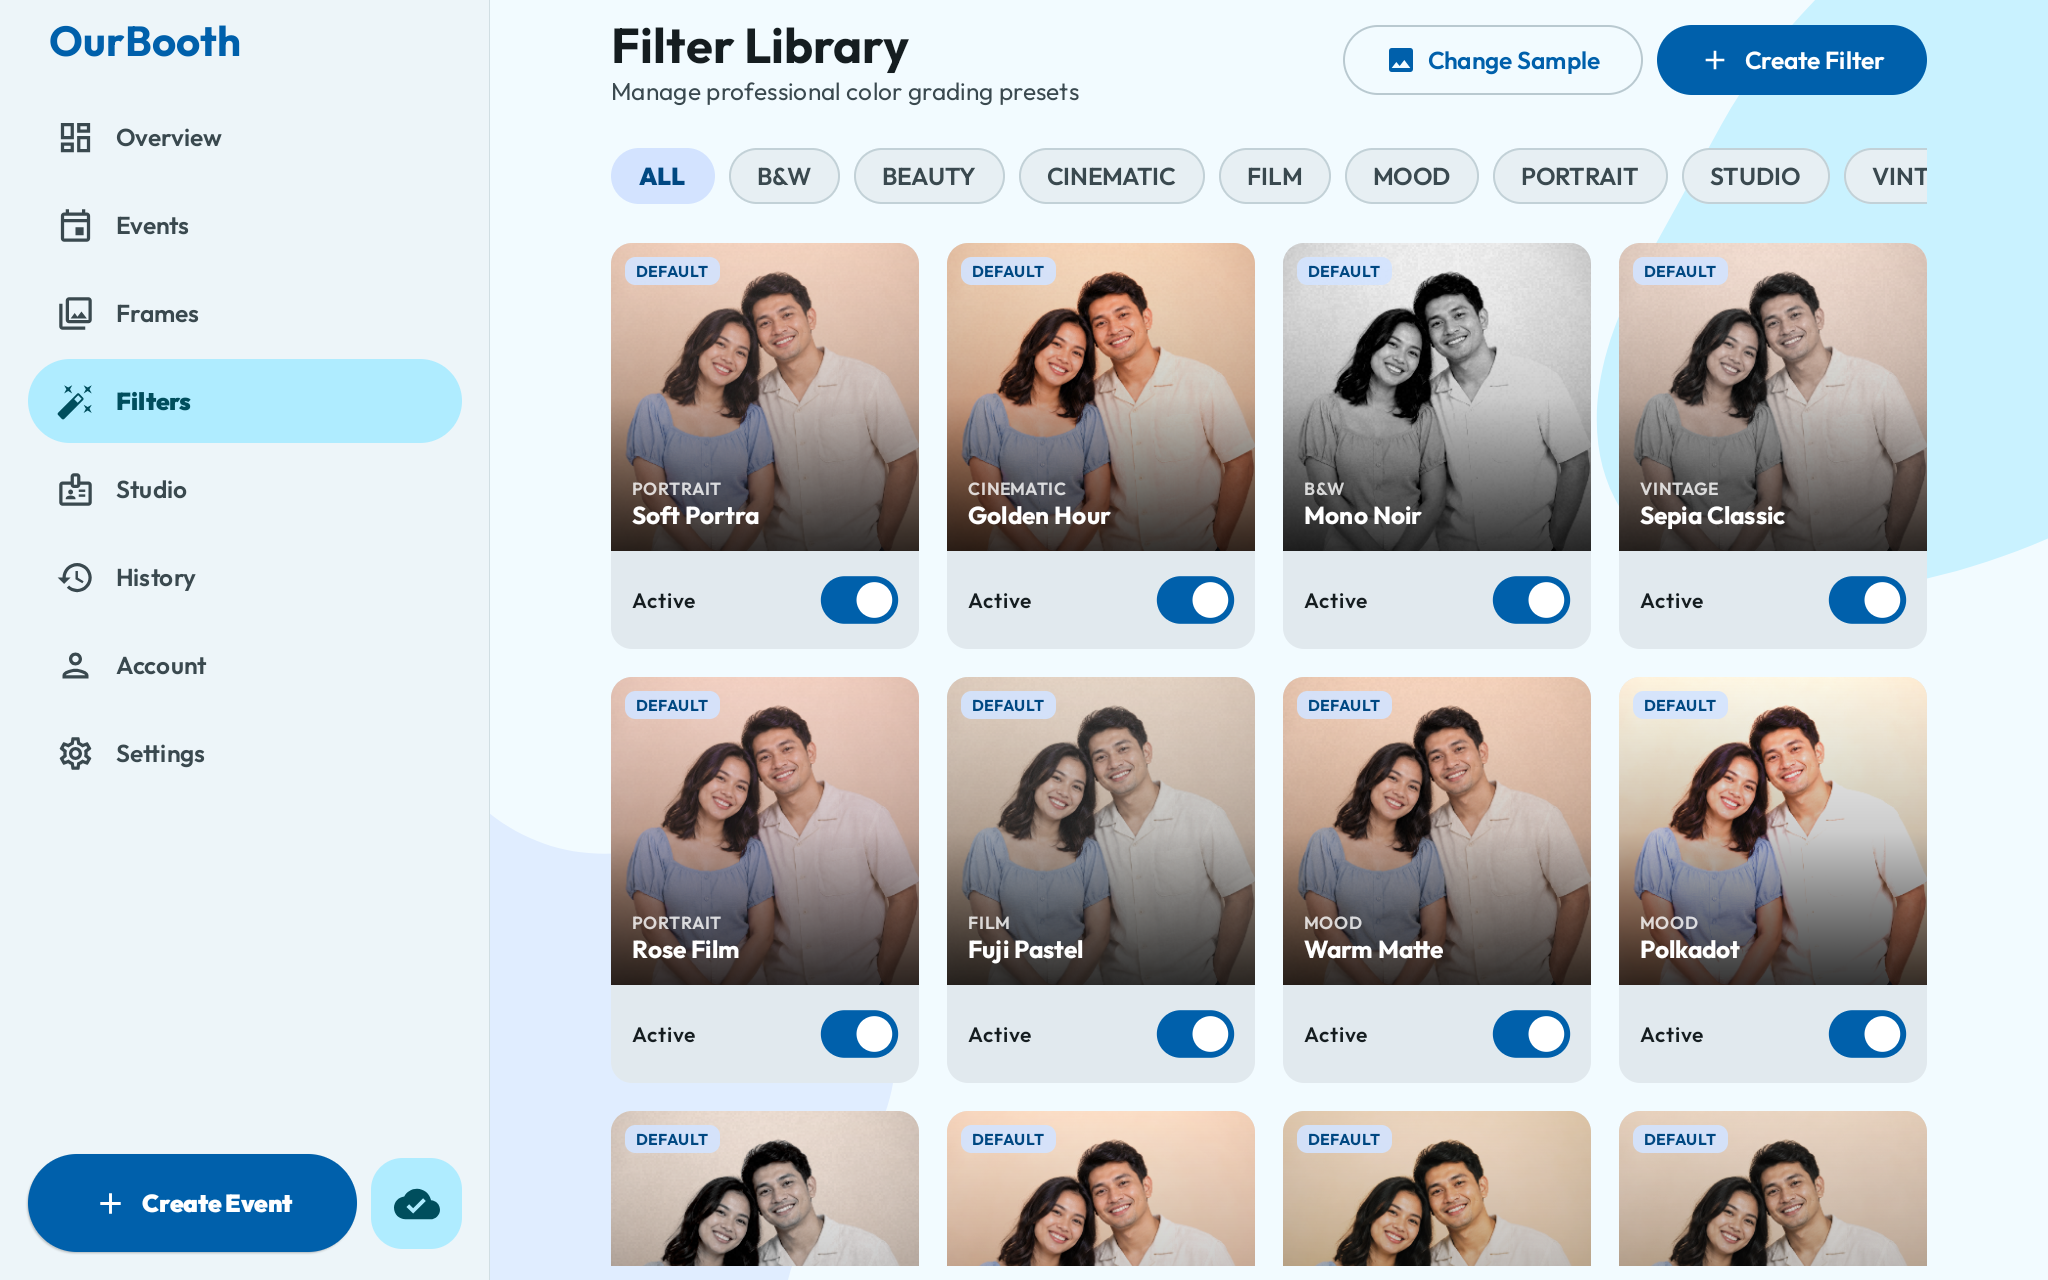2048x1280 pixels.
Task: Click the Studio badge icon
Action: [x=75, y=490]
